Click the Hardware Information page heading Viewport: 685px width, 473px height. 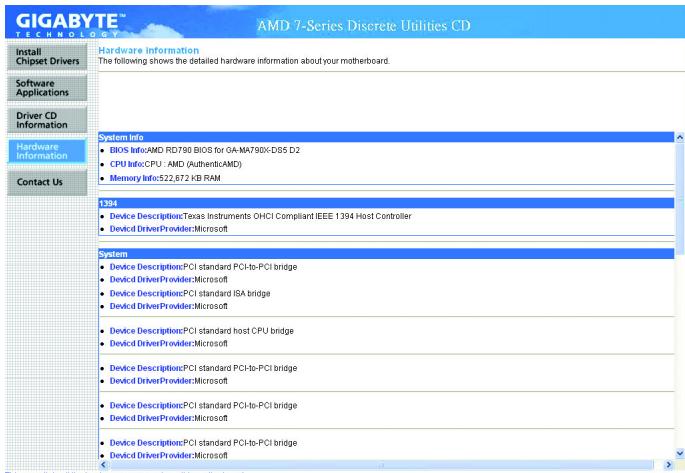point(149,51)
